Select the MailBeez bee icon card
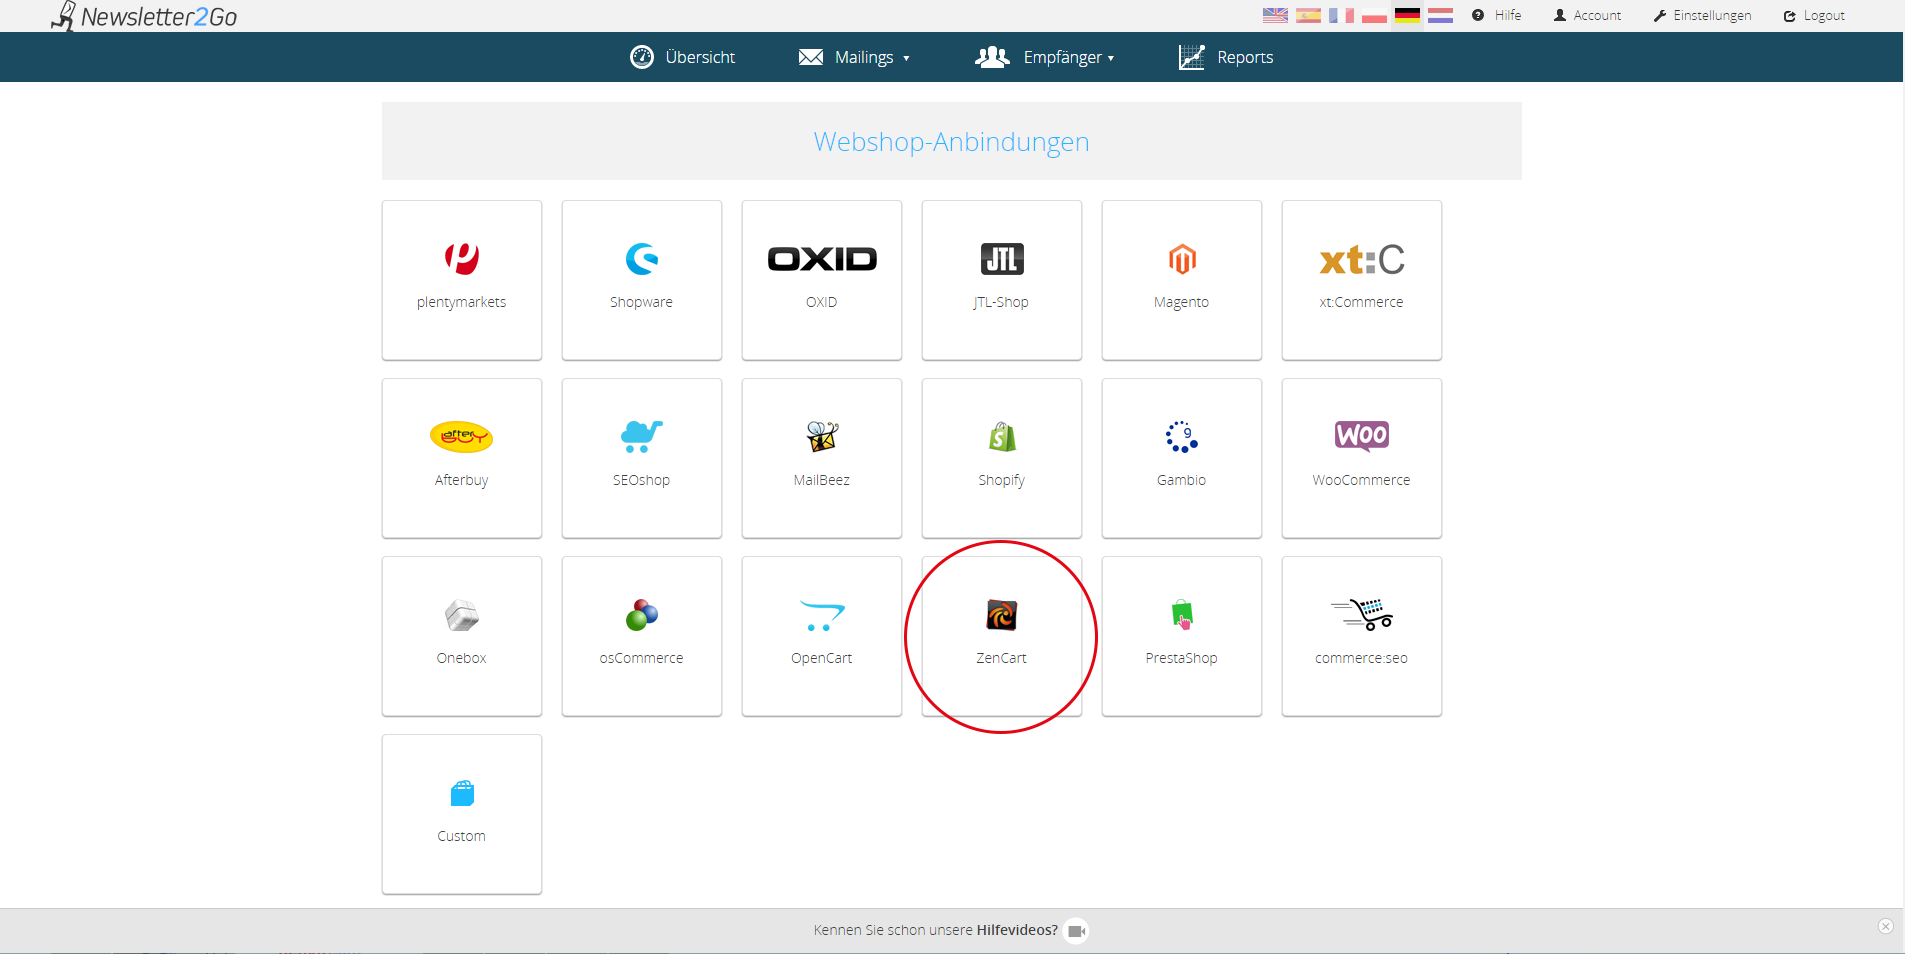1905x954 pixels. pos(822,458)
